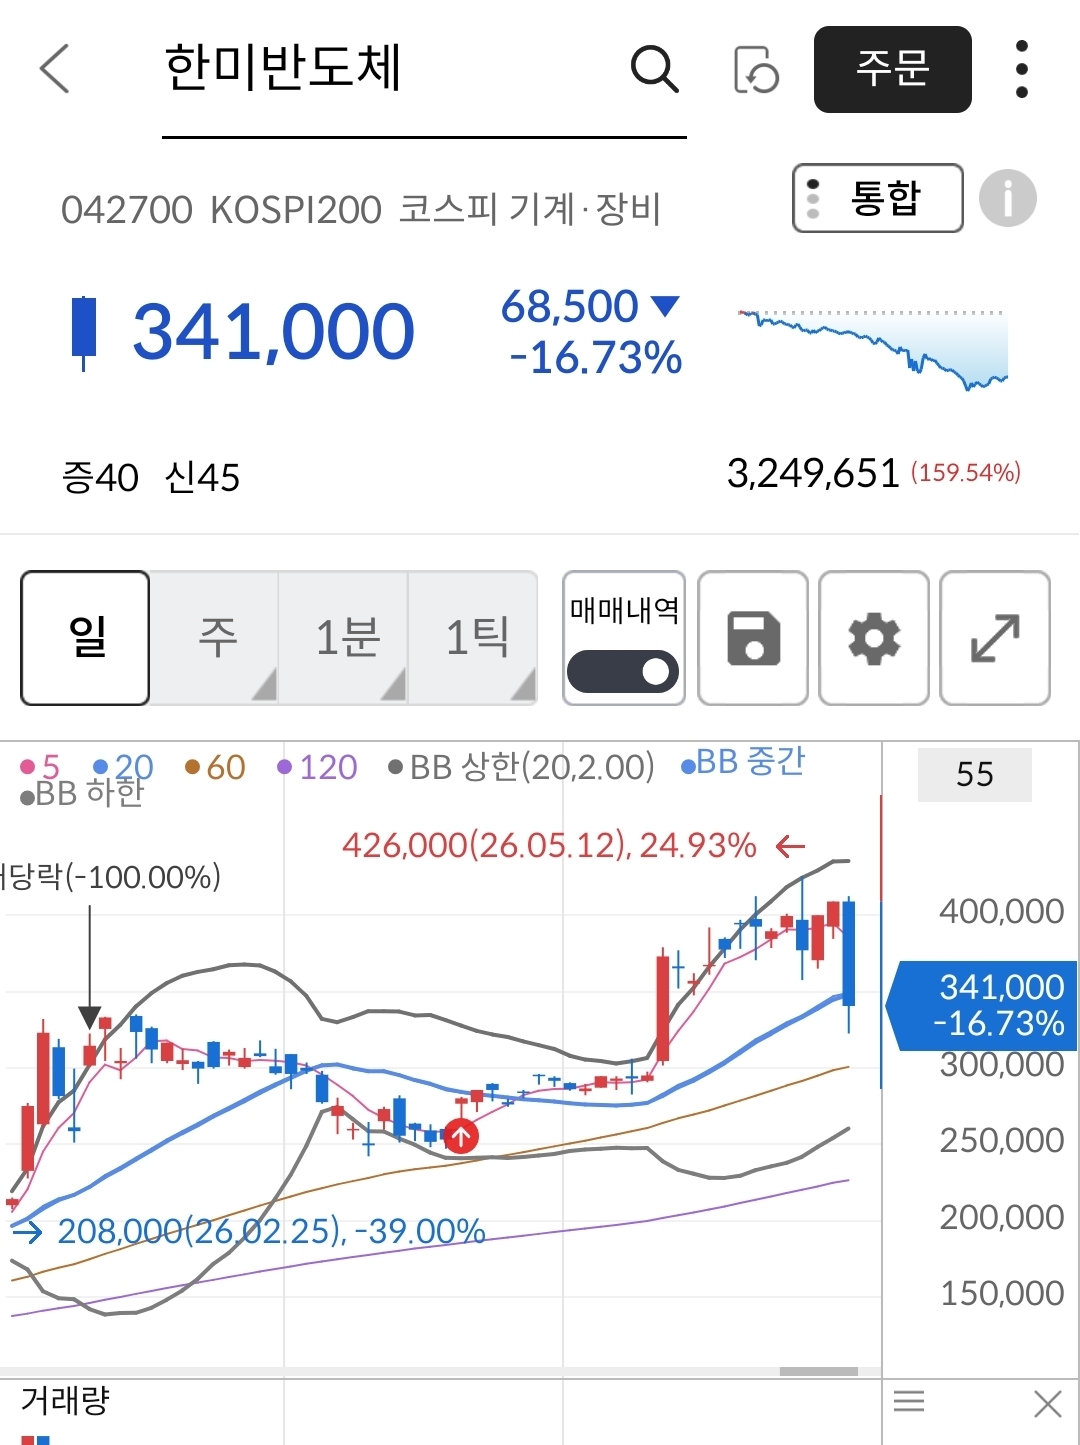Viewport: 1080px width, 1445px height.
Task: Tap the 주문 order button
Action: click(x=893, y=69)
